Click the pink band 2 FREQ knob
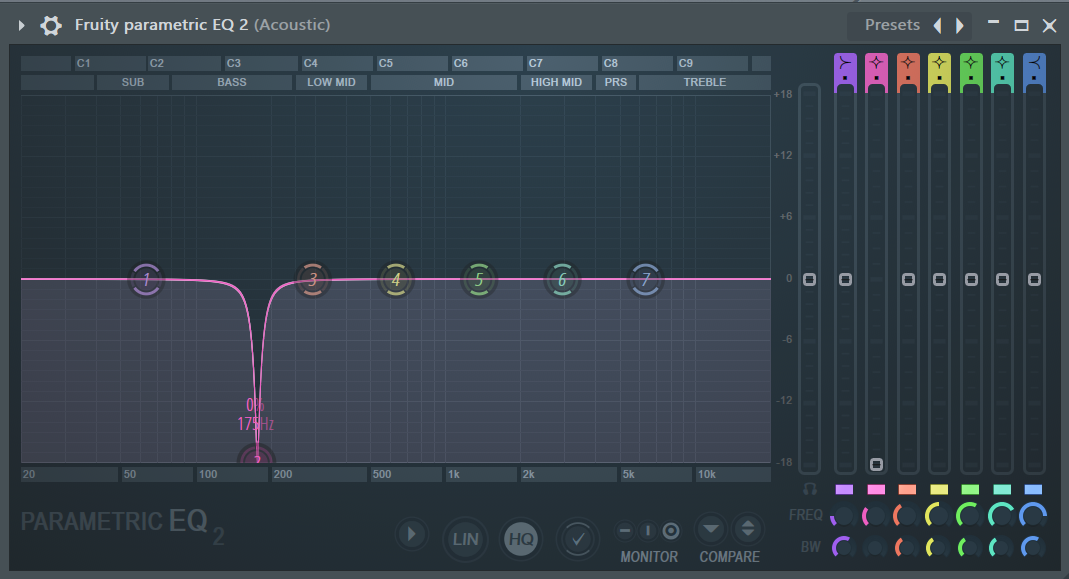This screenshot has height=579, width=1069. click(x=875, y=516)
